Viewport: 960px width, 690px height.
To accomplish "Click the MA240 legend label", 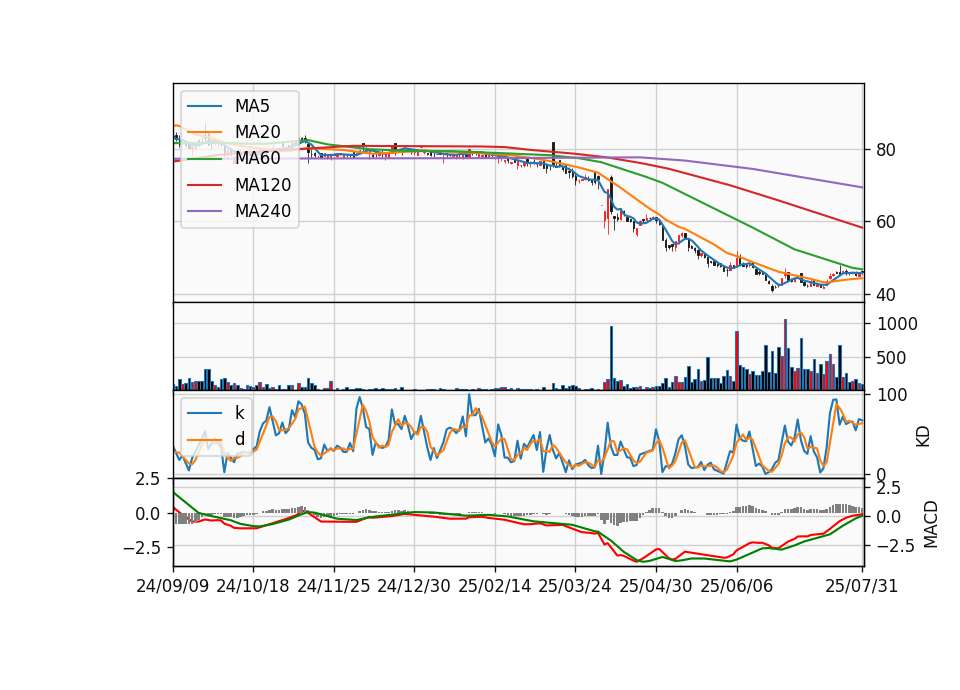I will (x=263, y=211).
